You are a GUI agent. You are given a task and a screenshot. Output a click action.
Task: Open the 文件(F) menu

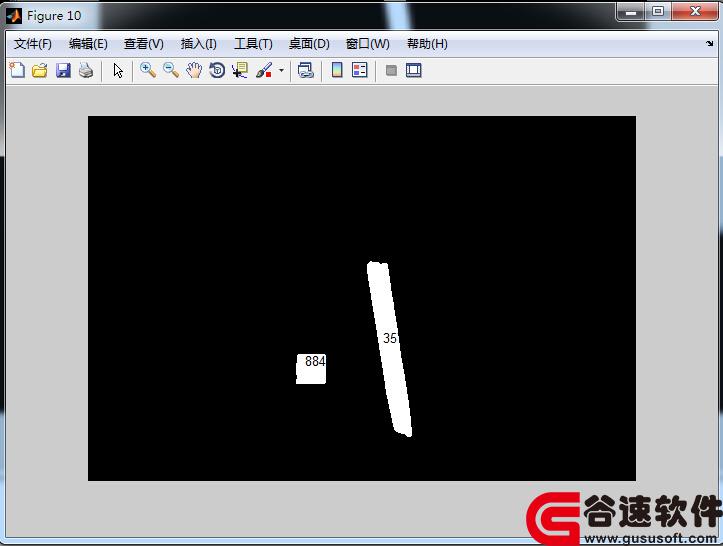click(33, 44)
